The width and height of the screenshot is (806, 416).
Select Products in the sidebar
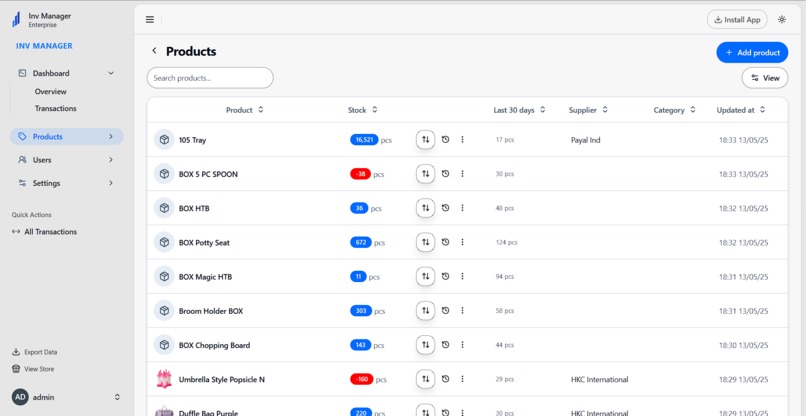[66, 136]
